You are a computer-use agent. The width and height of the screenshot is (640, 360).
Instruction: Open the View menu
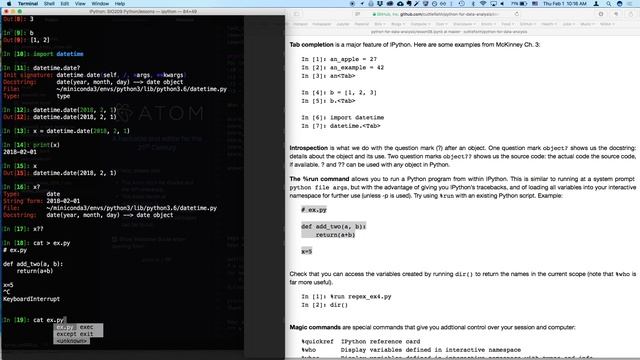pos(80,3)
